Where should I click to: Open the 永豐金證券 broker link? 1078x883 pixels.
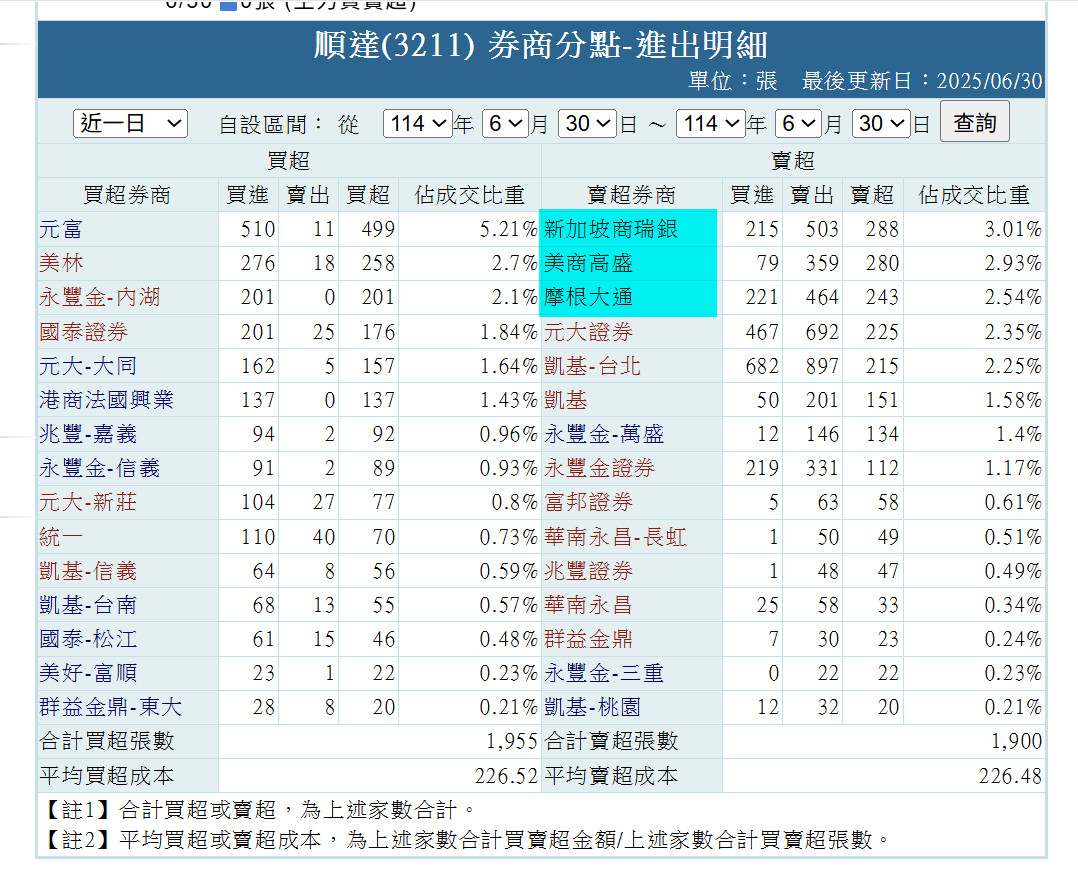pyautogui.click(x=599, y=468)
